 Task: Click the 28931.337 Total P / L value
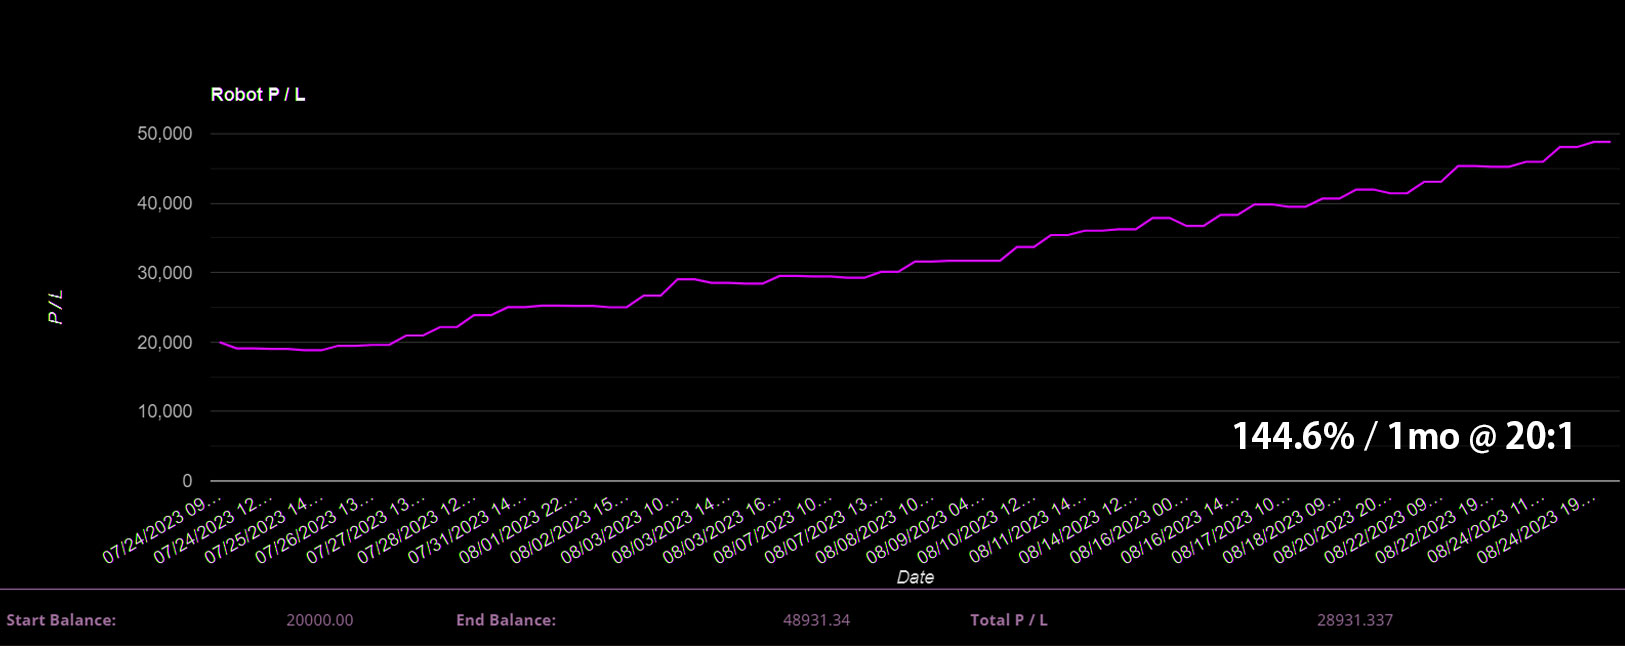tap(1354, 620)
